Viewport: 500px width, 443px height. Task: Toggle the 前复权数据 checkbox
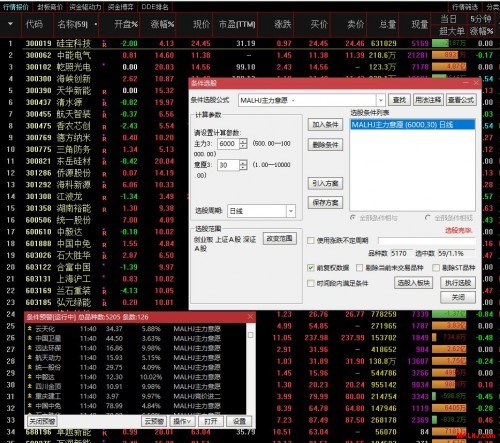pos(311,268)
